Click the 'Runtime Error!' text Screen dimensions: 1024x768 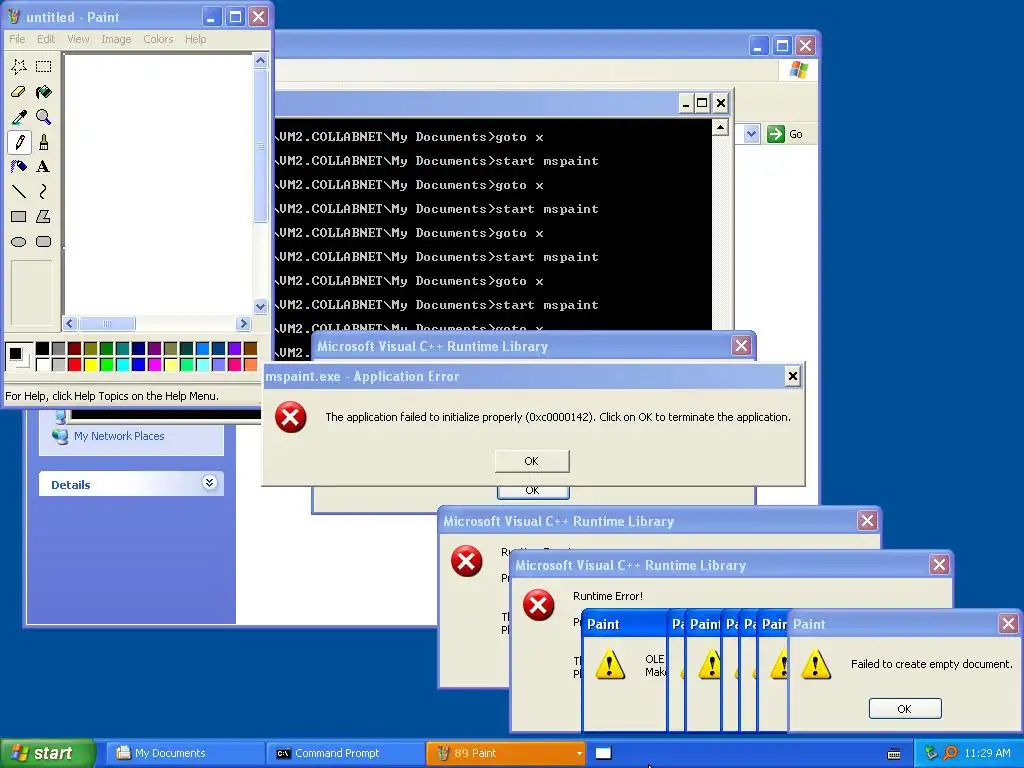[x=607, y=596]
